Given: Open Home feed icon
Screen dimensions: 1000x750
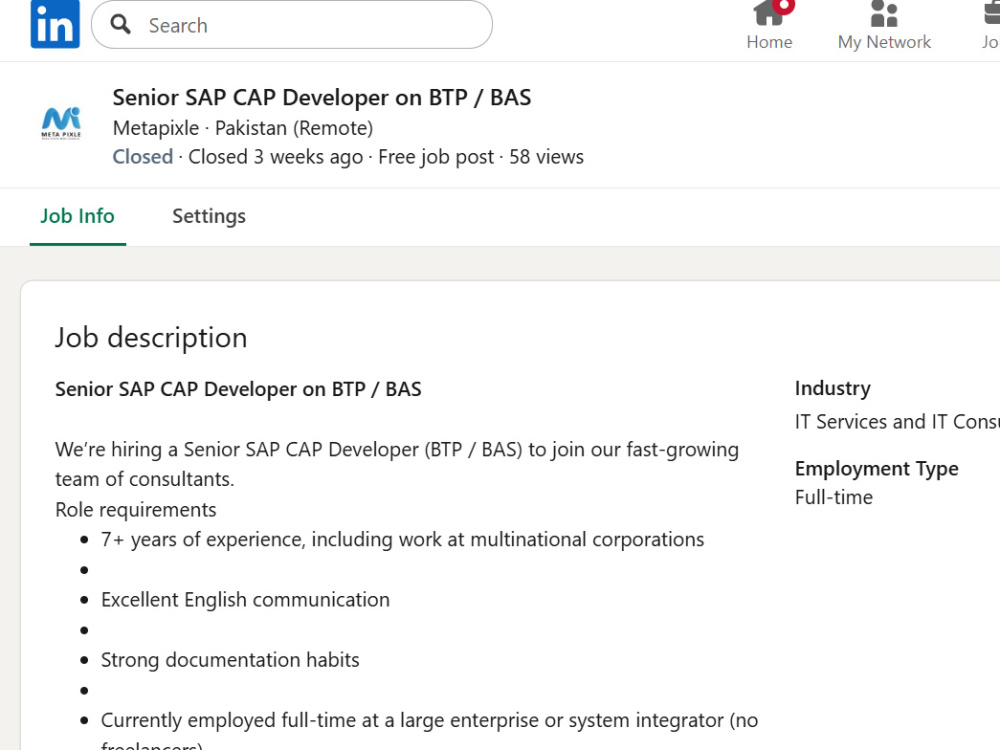Looking at the screenshot, I should coord(769,26).
